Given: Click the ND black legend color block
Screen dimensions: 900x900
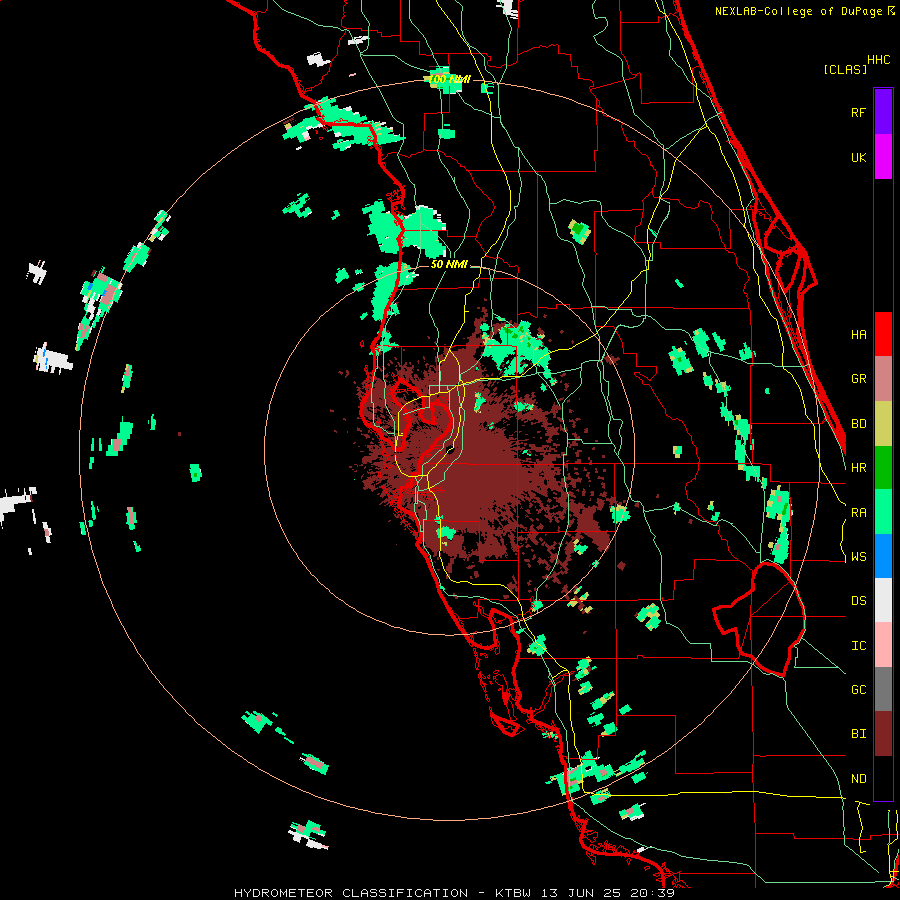Looking at the screenshot, I should coord(883,778).
